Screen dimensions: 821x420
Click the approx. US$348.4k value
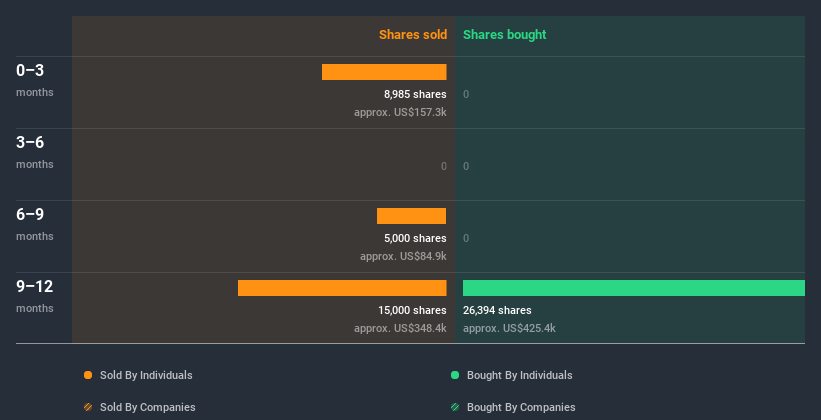point(400,328)
